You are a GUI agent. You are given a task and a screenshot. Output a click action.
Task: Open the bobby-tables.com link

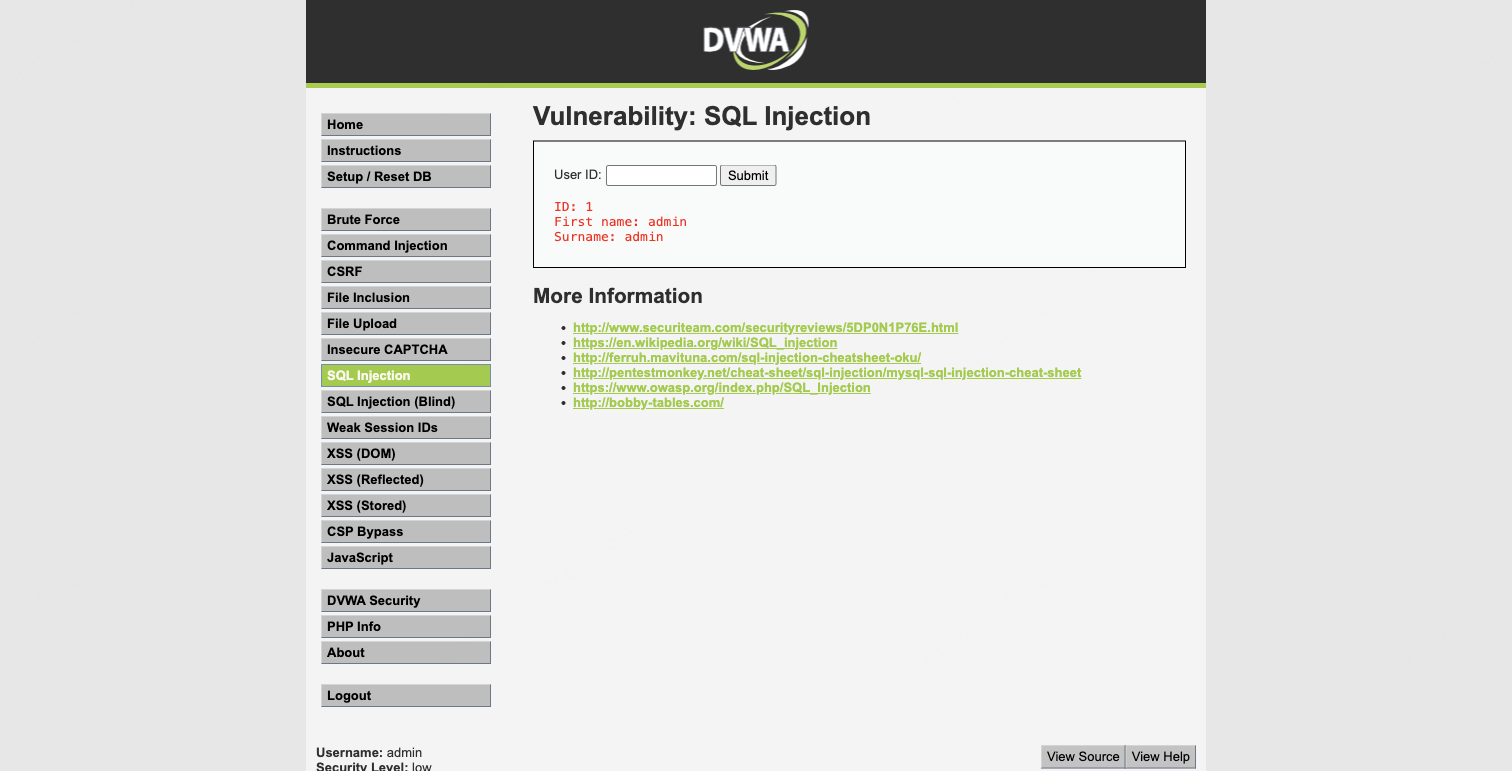click(648, 402)
